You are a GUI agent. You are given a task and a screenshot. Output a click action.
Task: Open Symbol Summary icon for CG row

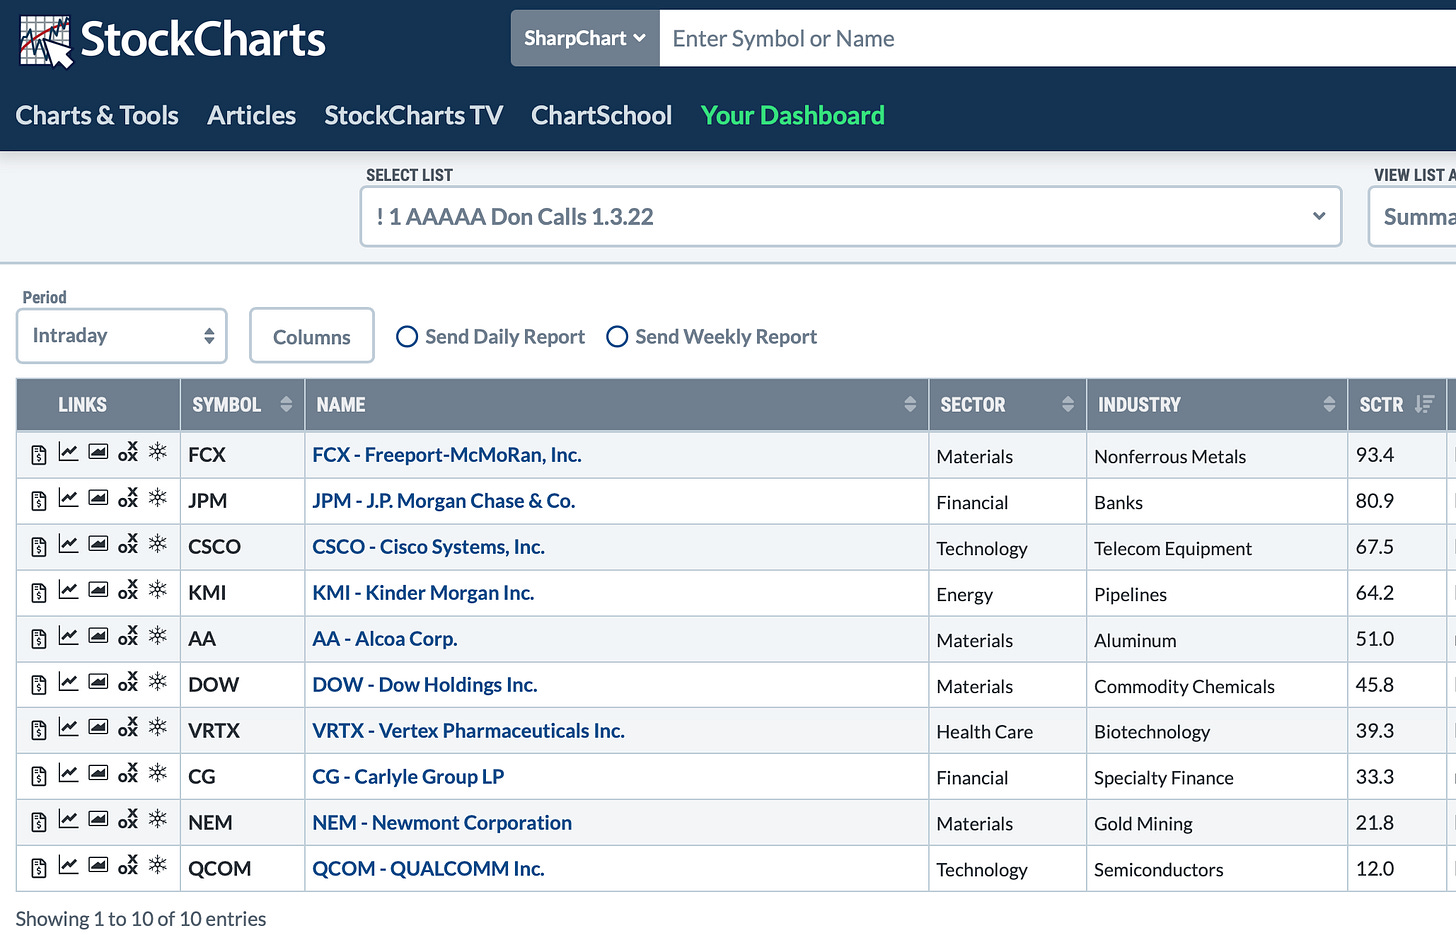pos(39,777)
